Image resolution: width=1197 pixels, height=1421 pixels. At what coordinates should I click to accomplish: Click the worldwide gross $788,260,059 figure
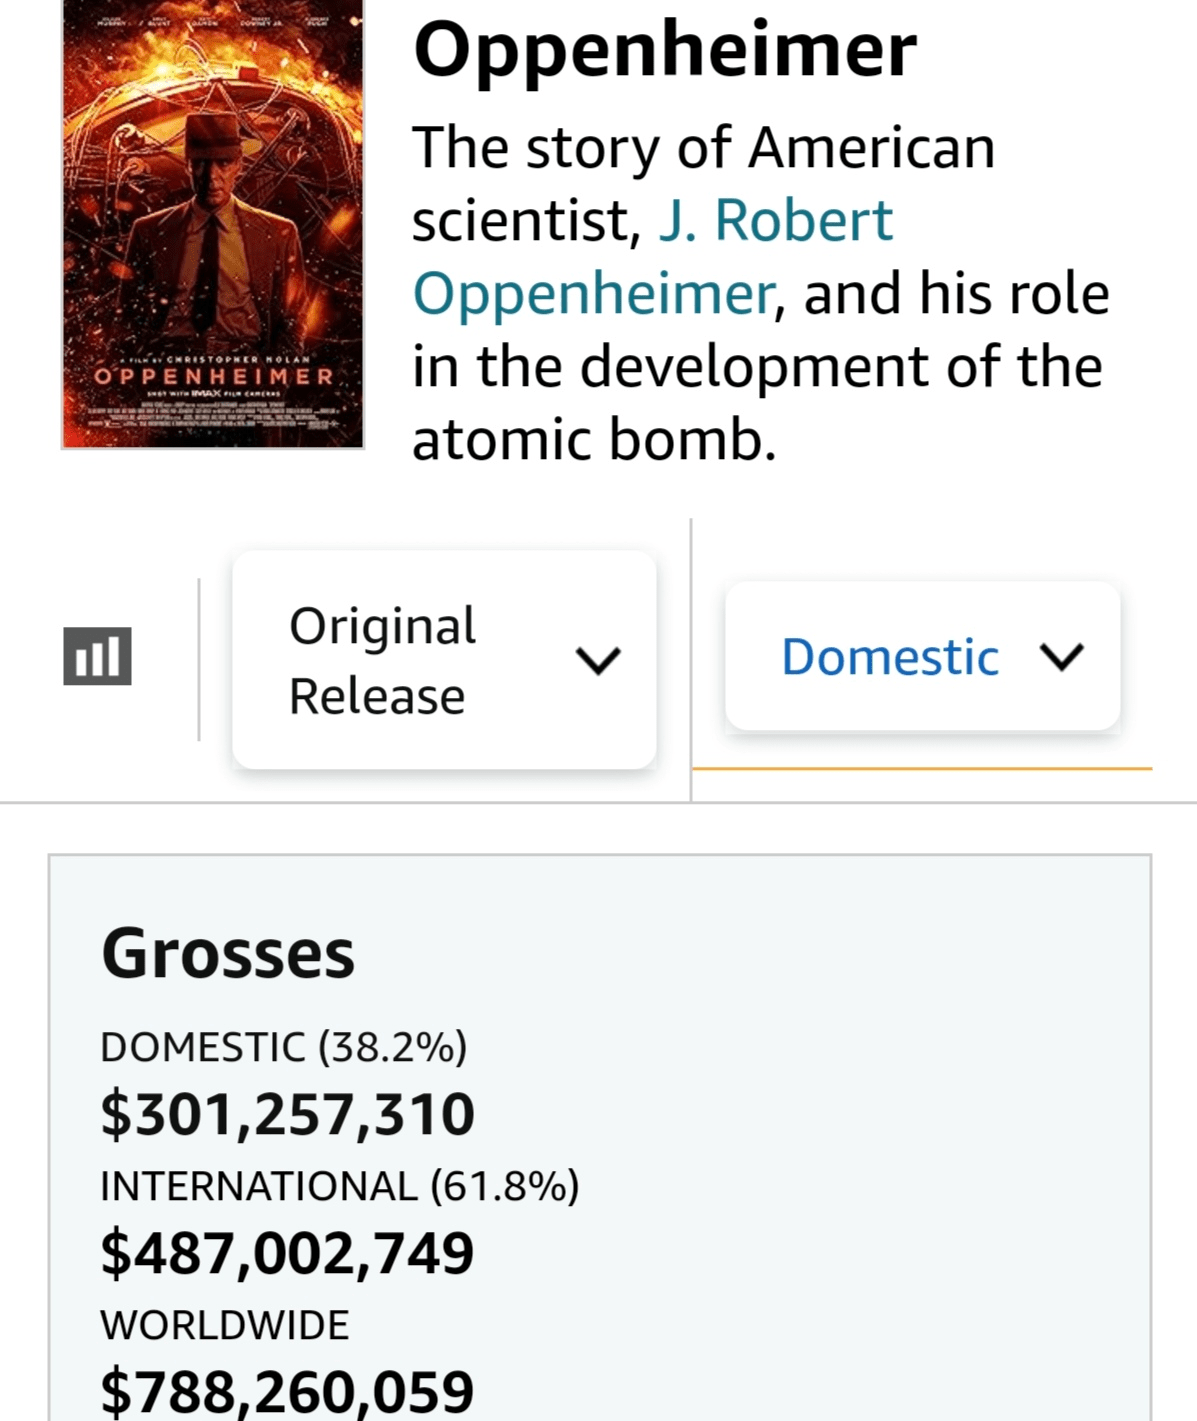(288, 1391)
